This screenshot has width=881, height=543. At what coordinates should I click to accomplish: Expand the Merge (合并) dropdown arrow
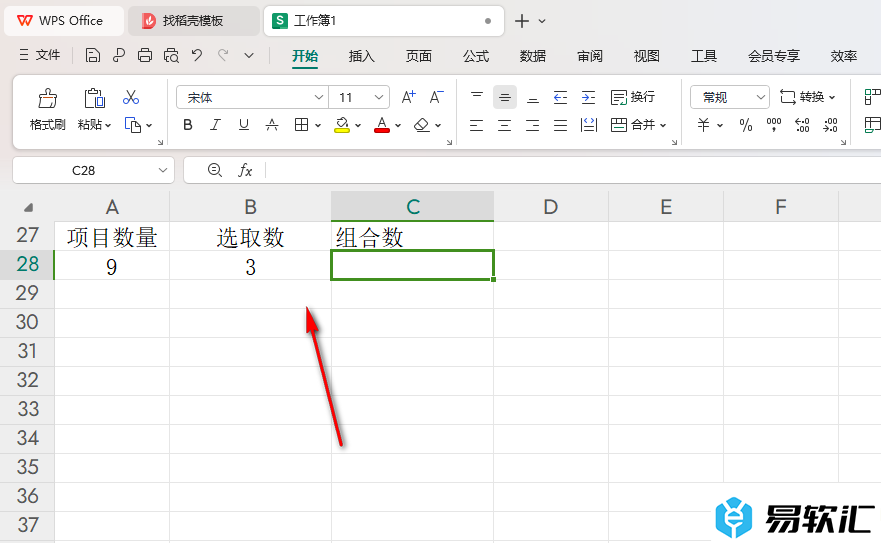coord(663,125)
